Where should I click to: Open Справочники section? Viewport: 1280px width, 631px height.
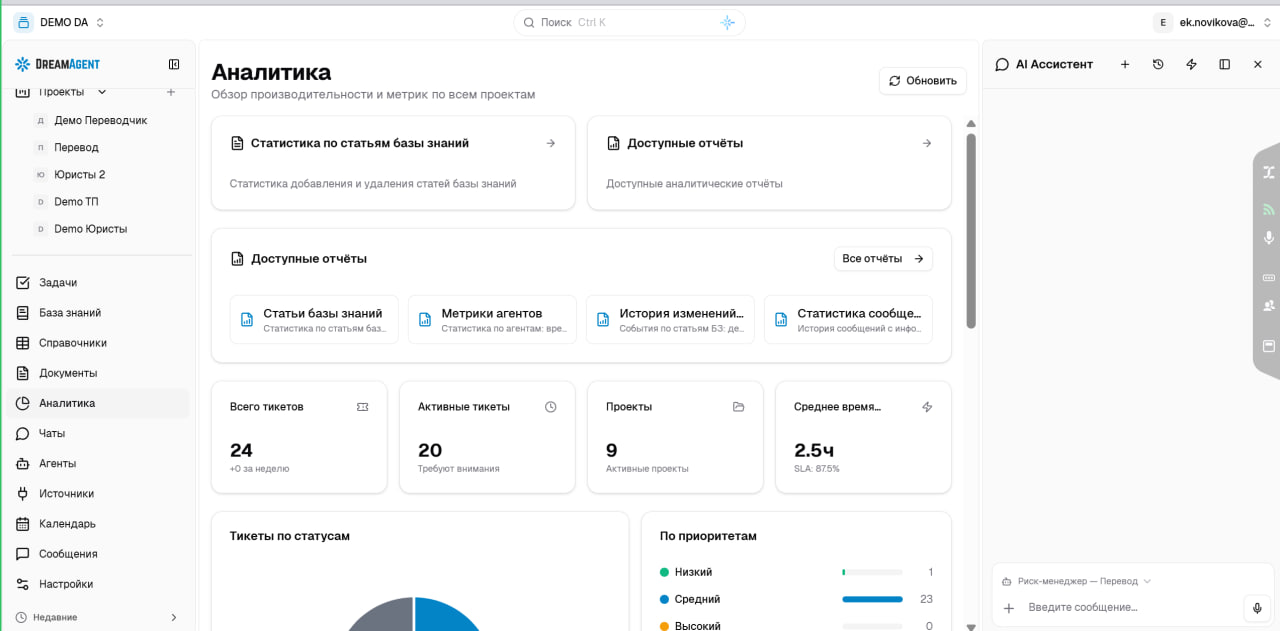tap(98, 343)
